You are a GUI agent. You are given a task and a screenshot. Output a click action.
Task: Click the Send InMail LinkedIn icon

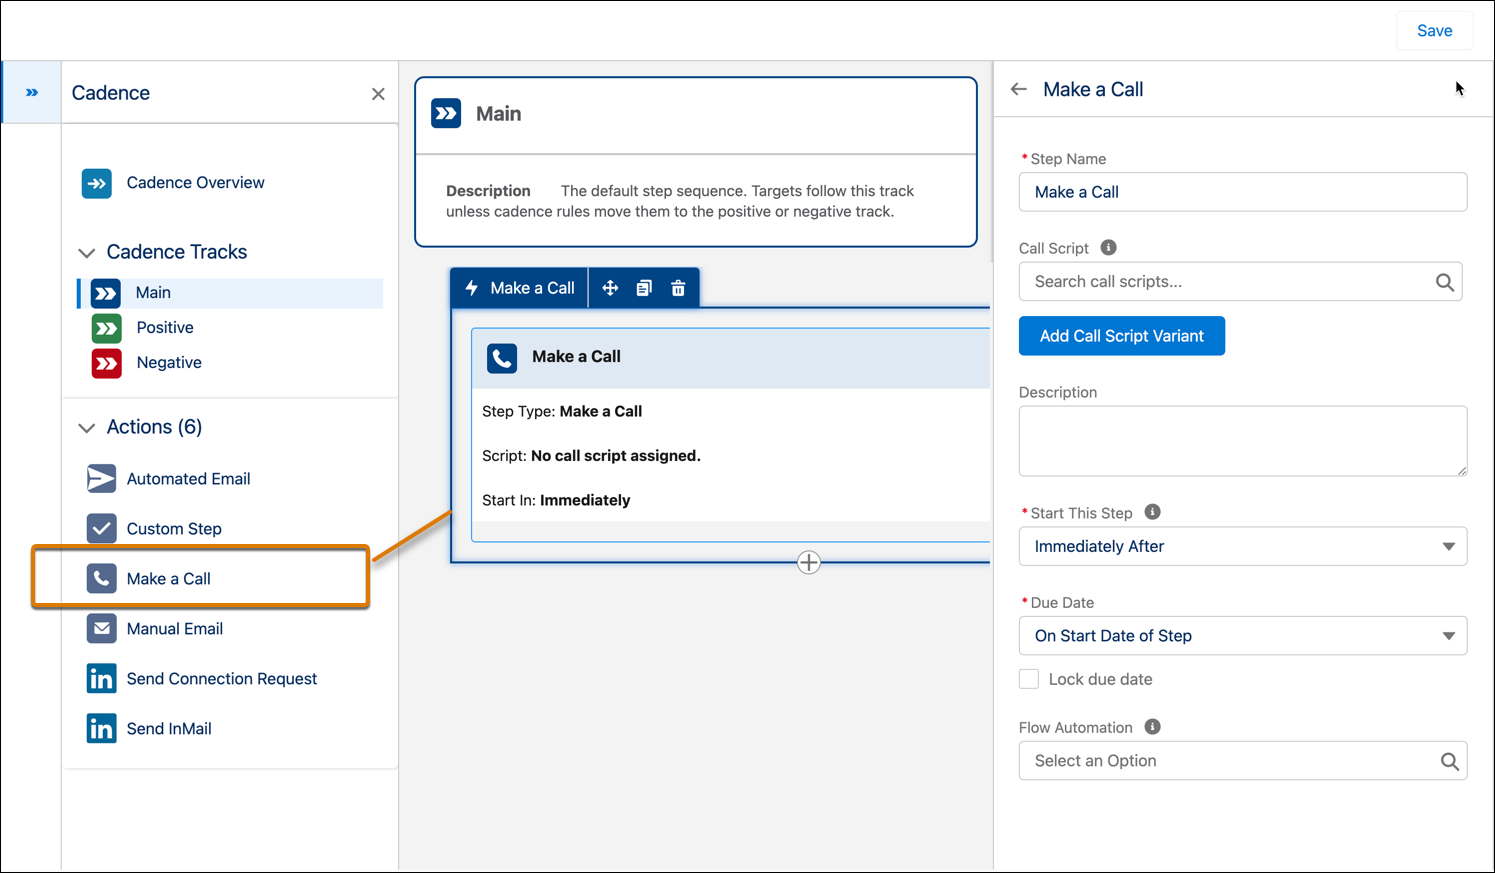(101, 729)
